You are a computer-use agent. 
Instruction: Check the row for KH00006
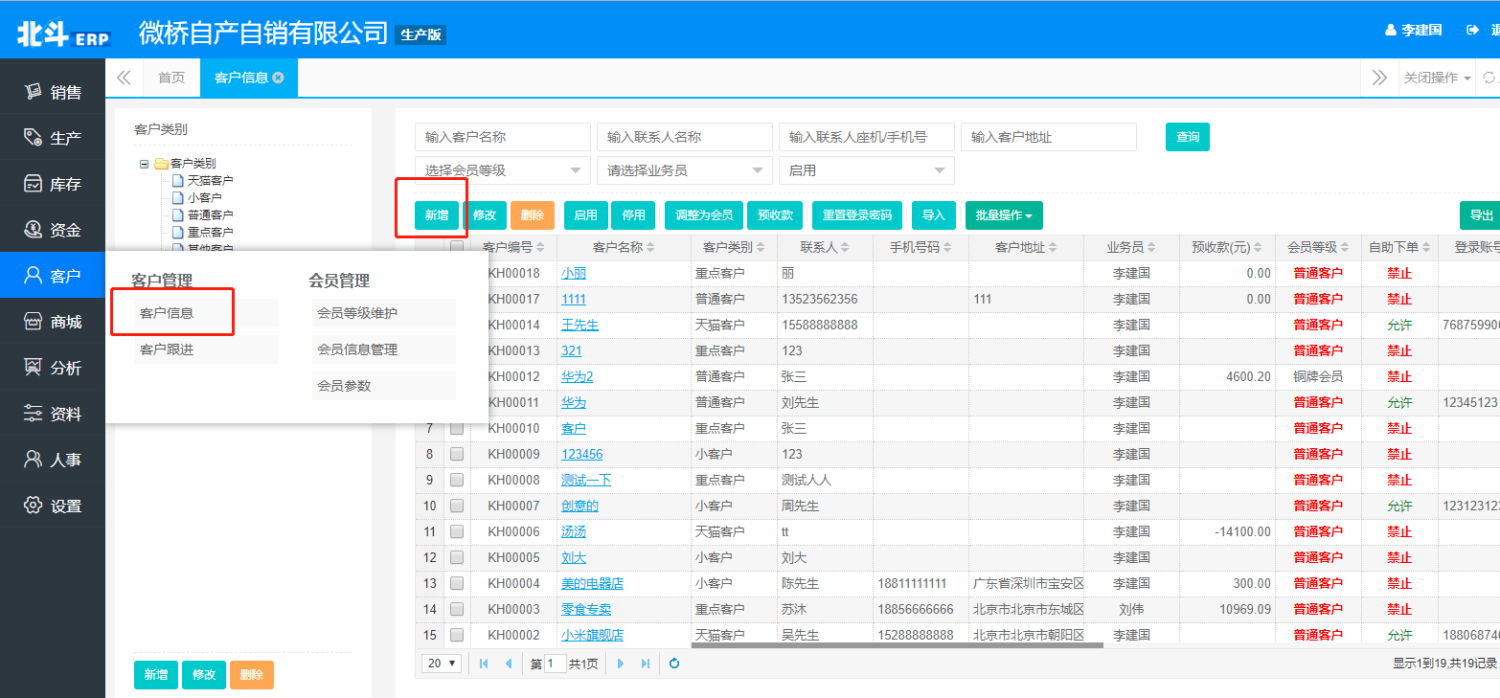[x=457, y=532]
